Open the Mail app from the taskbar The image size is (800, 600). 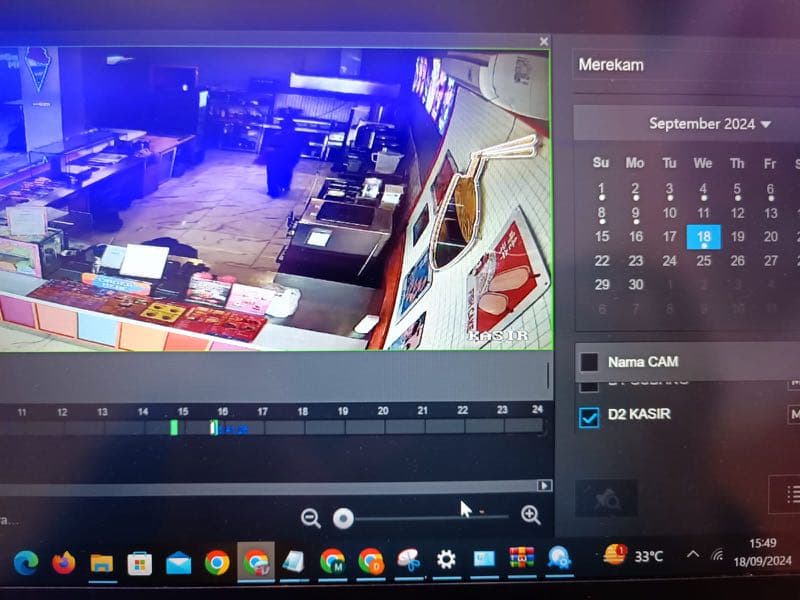[179, 563]
